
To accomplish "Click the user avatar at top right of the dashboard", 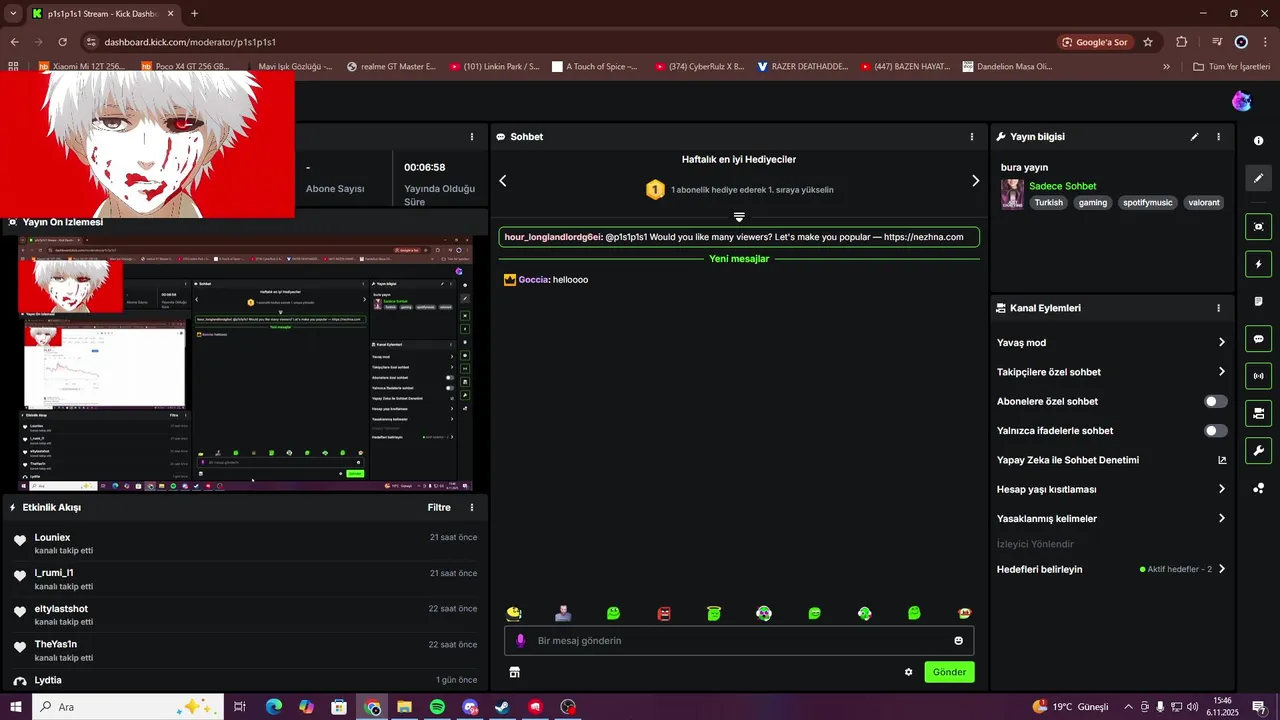I will coord(1241,101).
